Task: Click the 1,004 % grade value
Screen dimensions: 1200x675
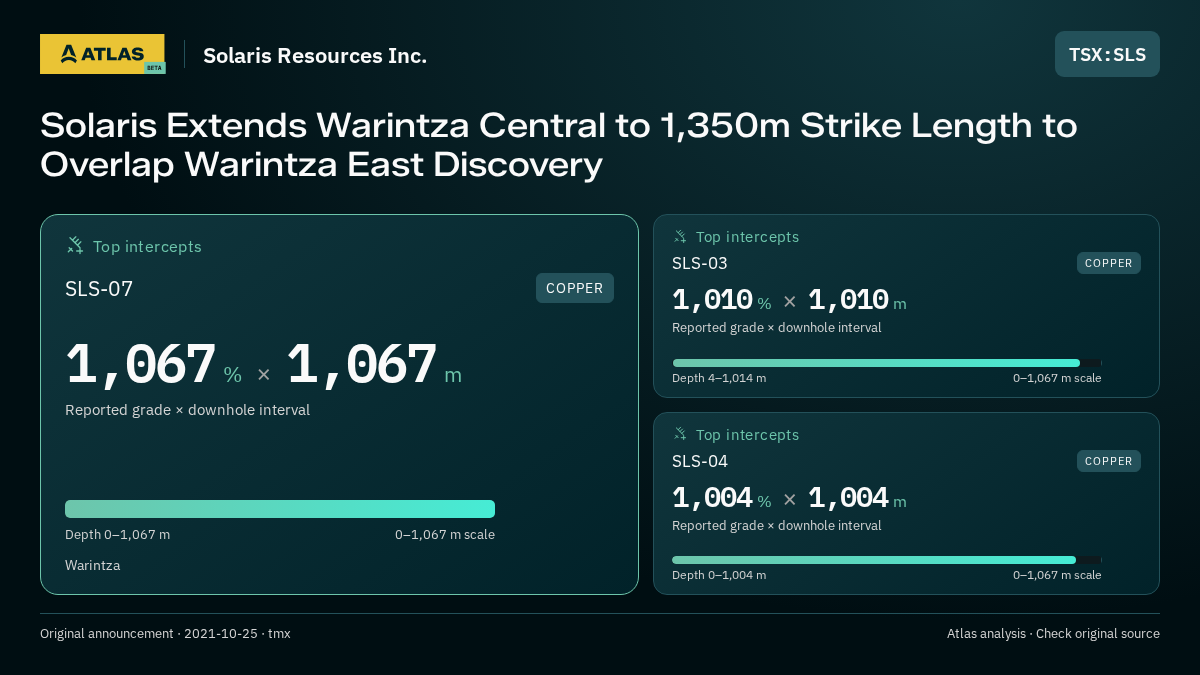Action: coord(722,498)
